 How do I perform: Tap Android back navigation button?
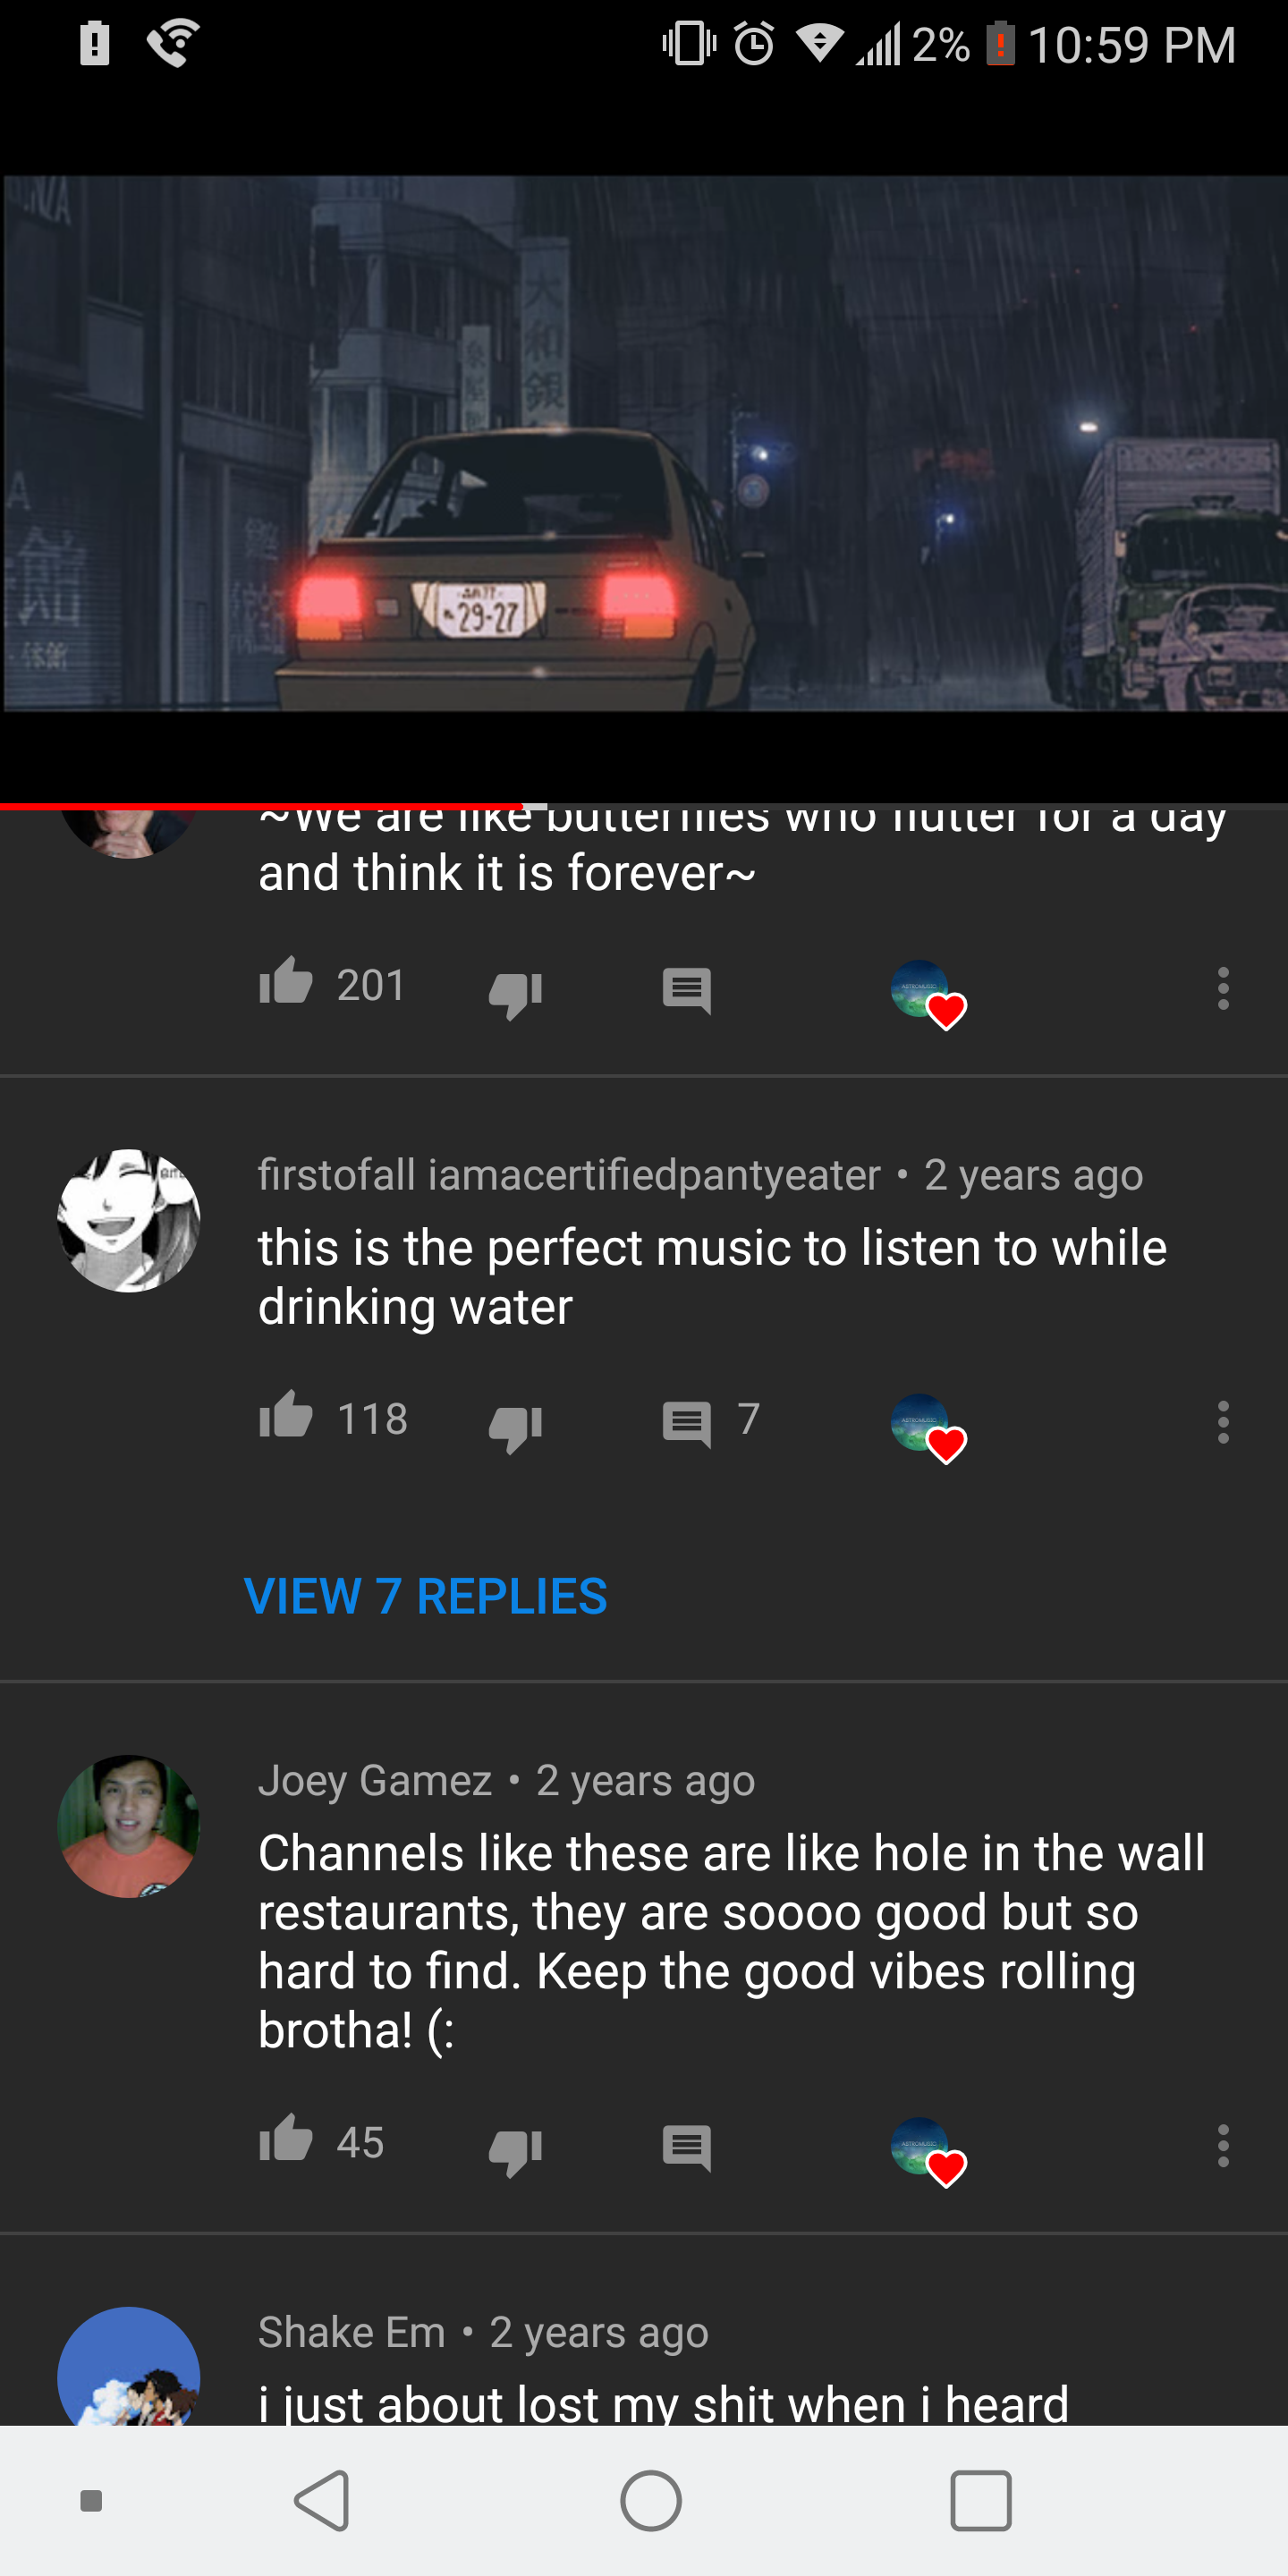click(x=323, y=2500)
